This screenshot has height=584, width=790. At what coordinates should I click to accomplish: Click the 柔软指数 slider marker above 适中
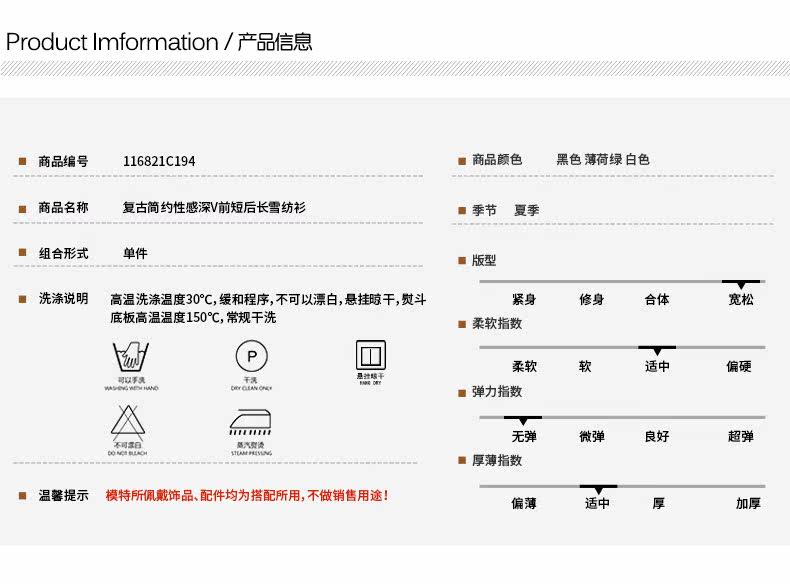click(x=657, y=350)
